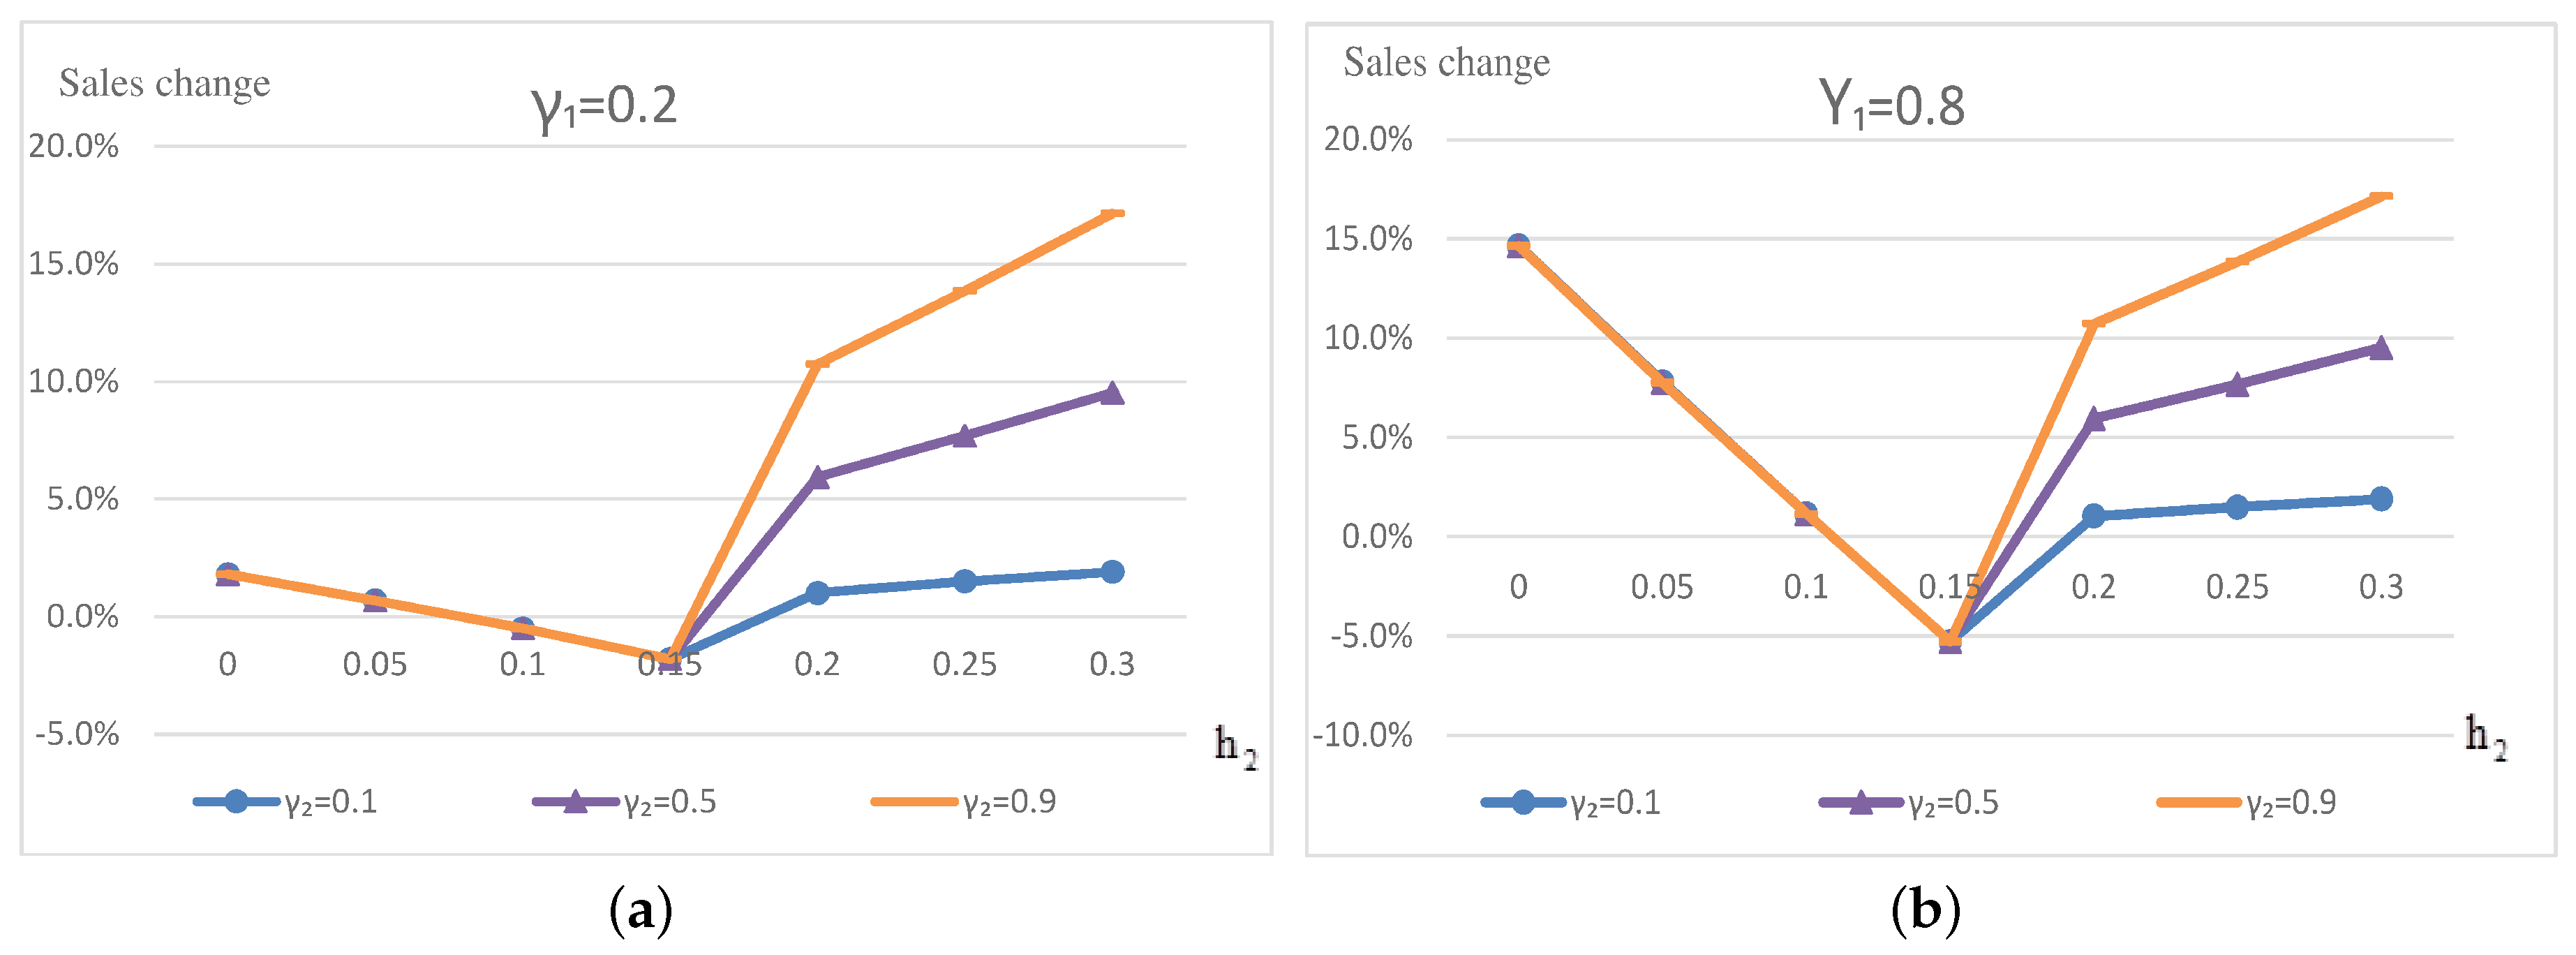Click the blue data point at h₂=0.3 in chart (a)
This screenshot has height=955, width=2576.
pyautogui.click(x=1111, y=572)
